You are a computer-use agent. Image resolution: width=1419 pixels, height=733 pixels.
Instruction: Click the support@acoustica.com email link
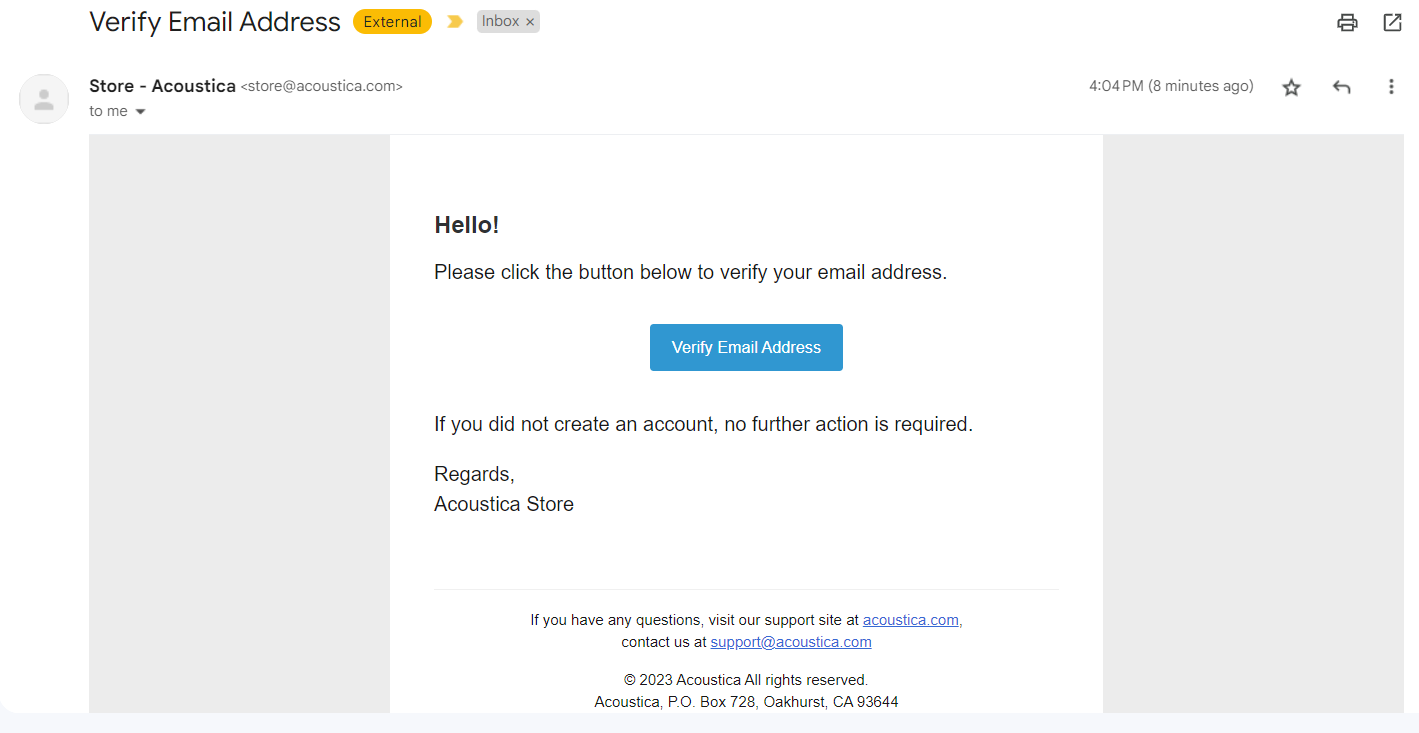(x=791, y=642)
